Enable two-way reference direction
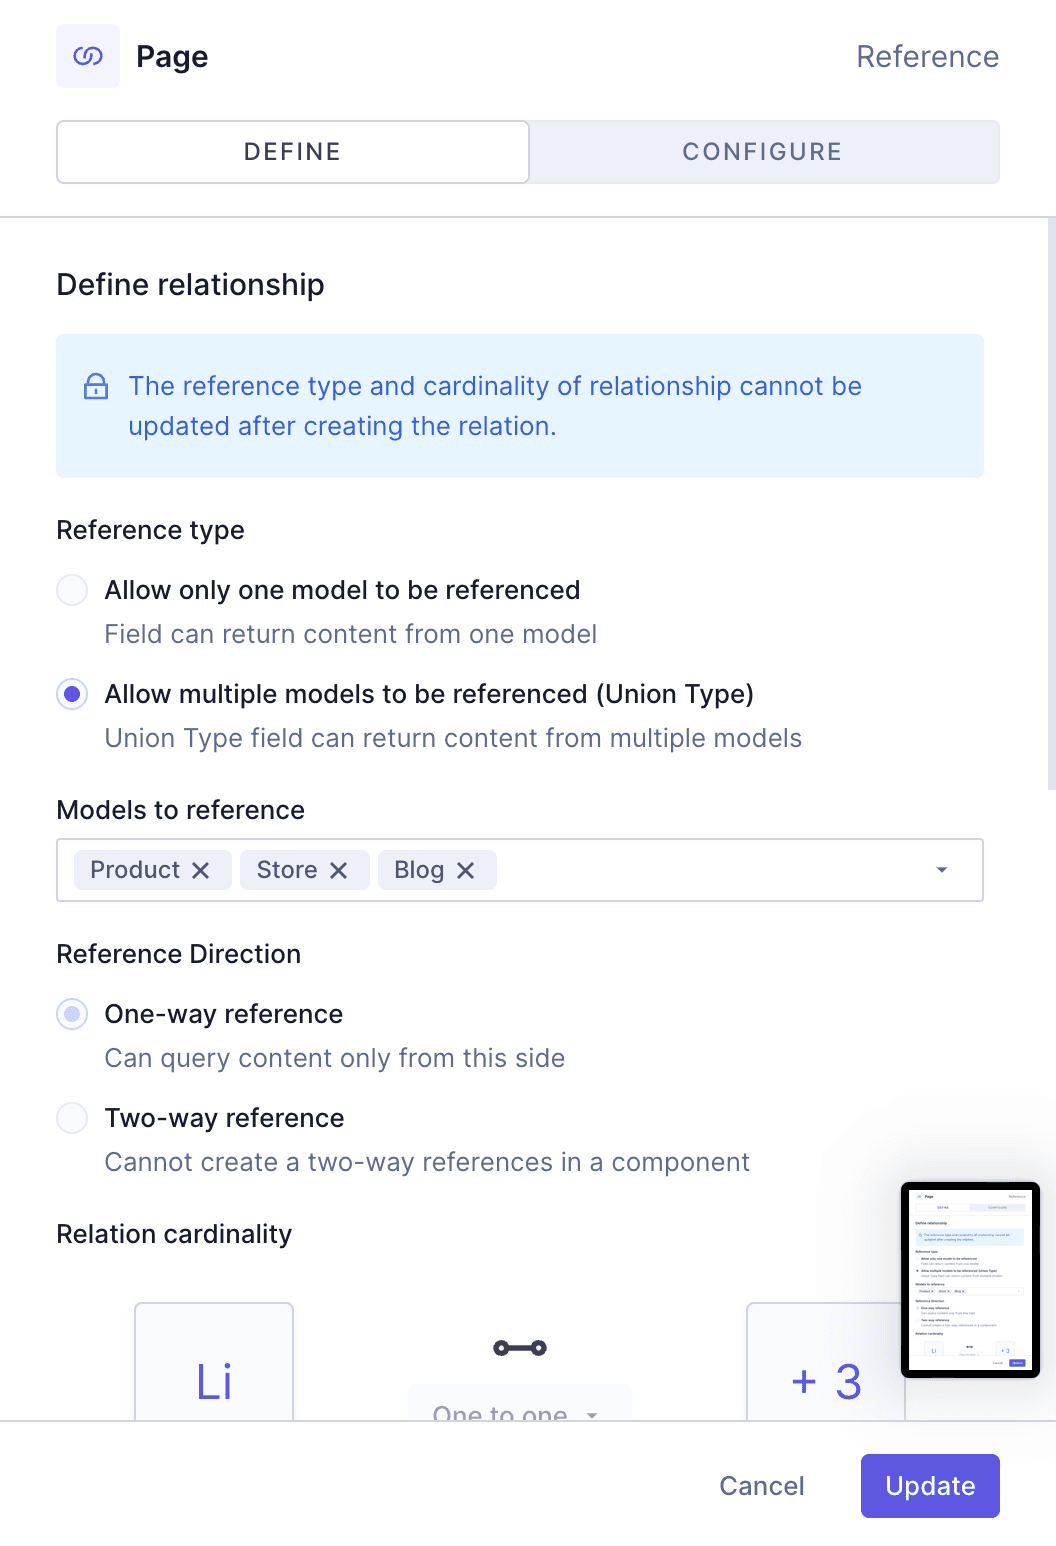Viewport: 1056px width, 1546px height. click(71, 1118)
